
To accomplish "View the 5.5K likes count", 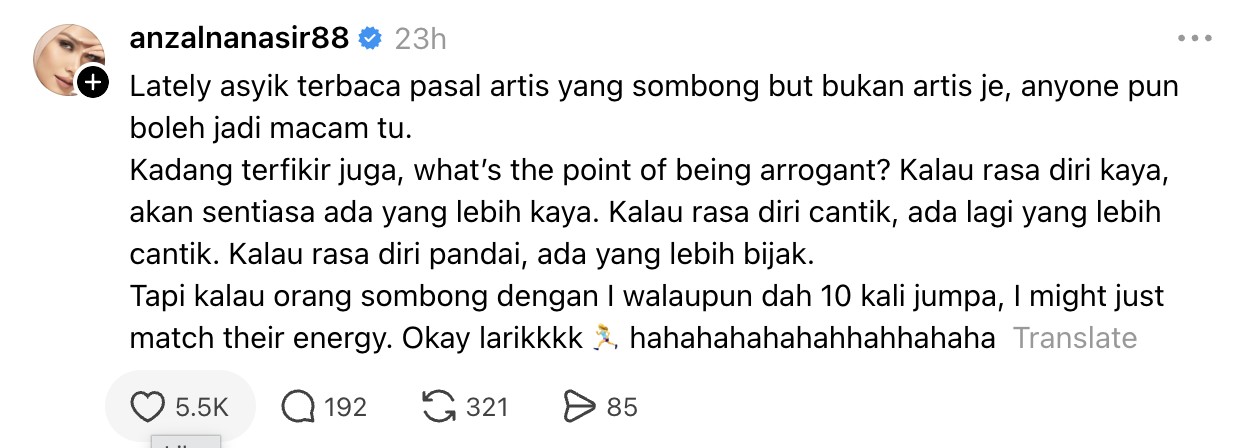I will (202, 407).
